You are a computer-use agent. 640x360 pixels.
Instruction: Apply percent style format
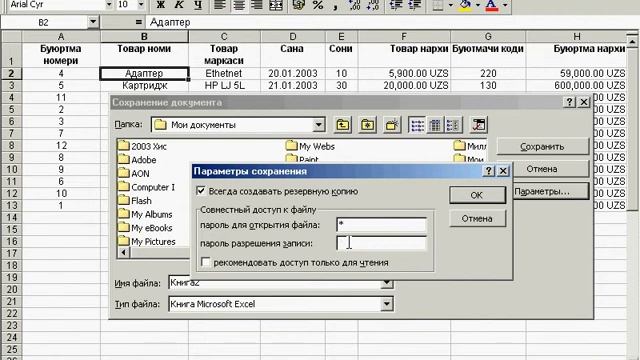(x=318, y=5)
